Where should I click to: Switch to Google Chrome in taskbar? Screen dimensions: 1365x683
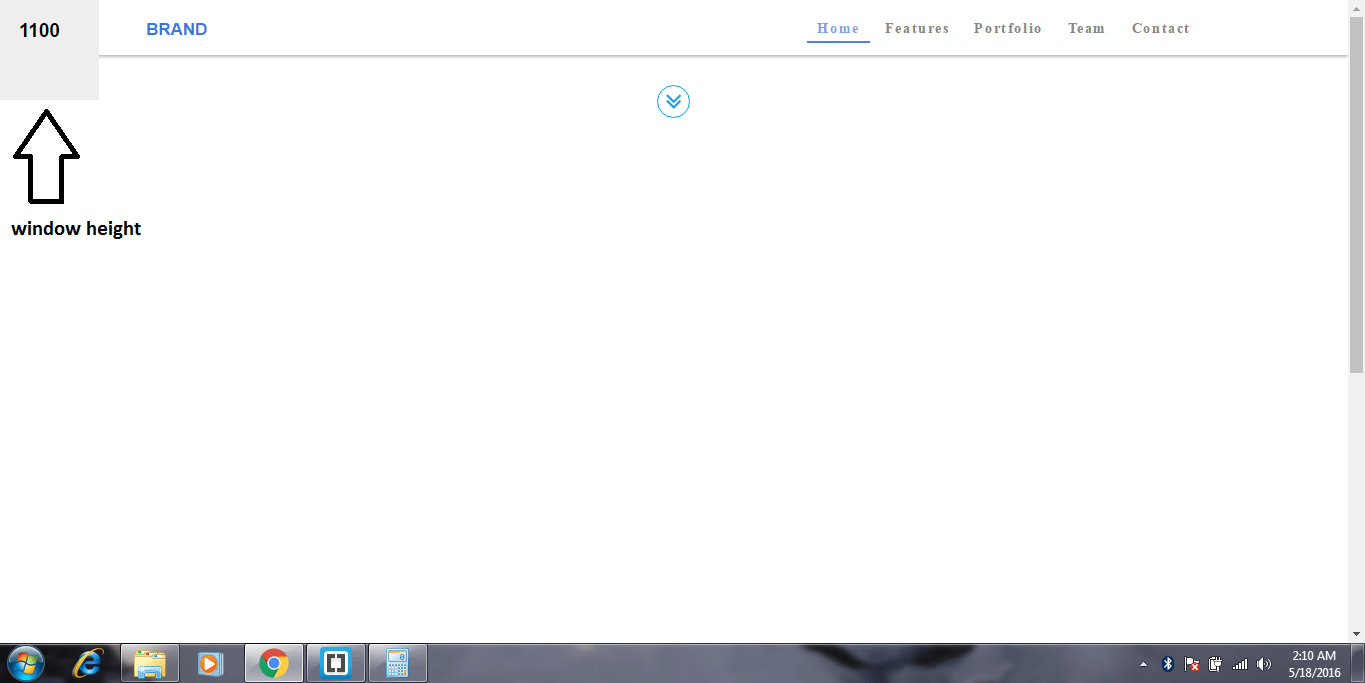pos(273,663)
